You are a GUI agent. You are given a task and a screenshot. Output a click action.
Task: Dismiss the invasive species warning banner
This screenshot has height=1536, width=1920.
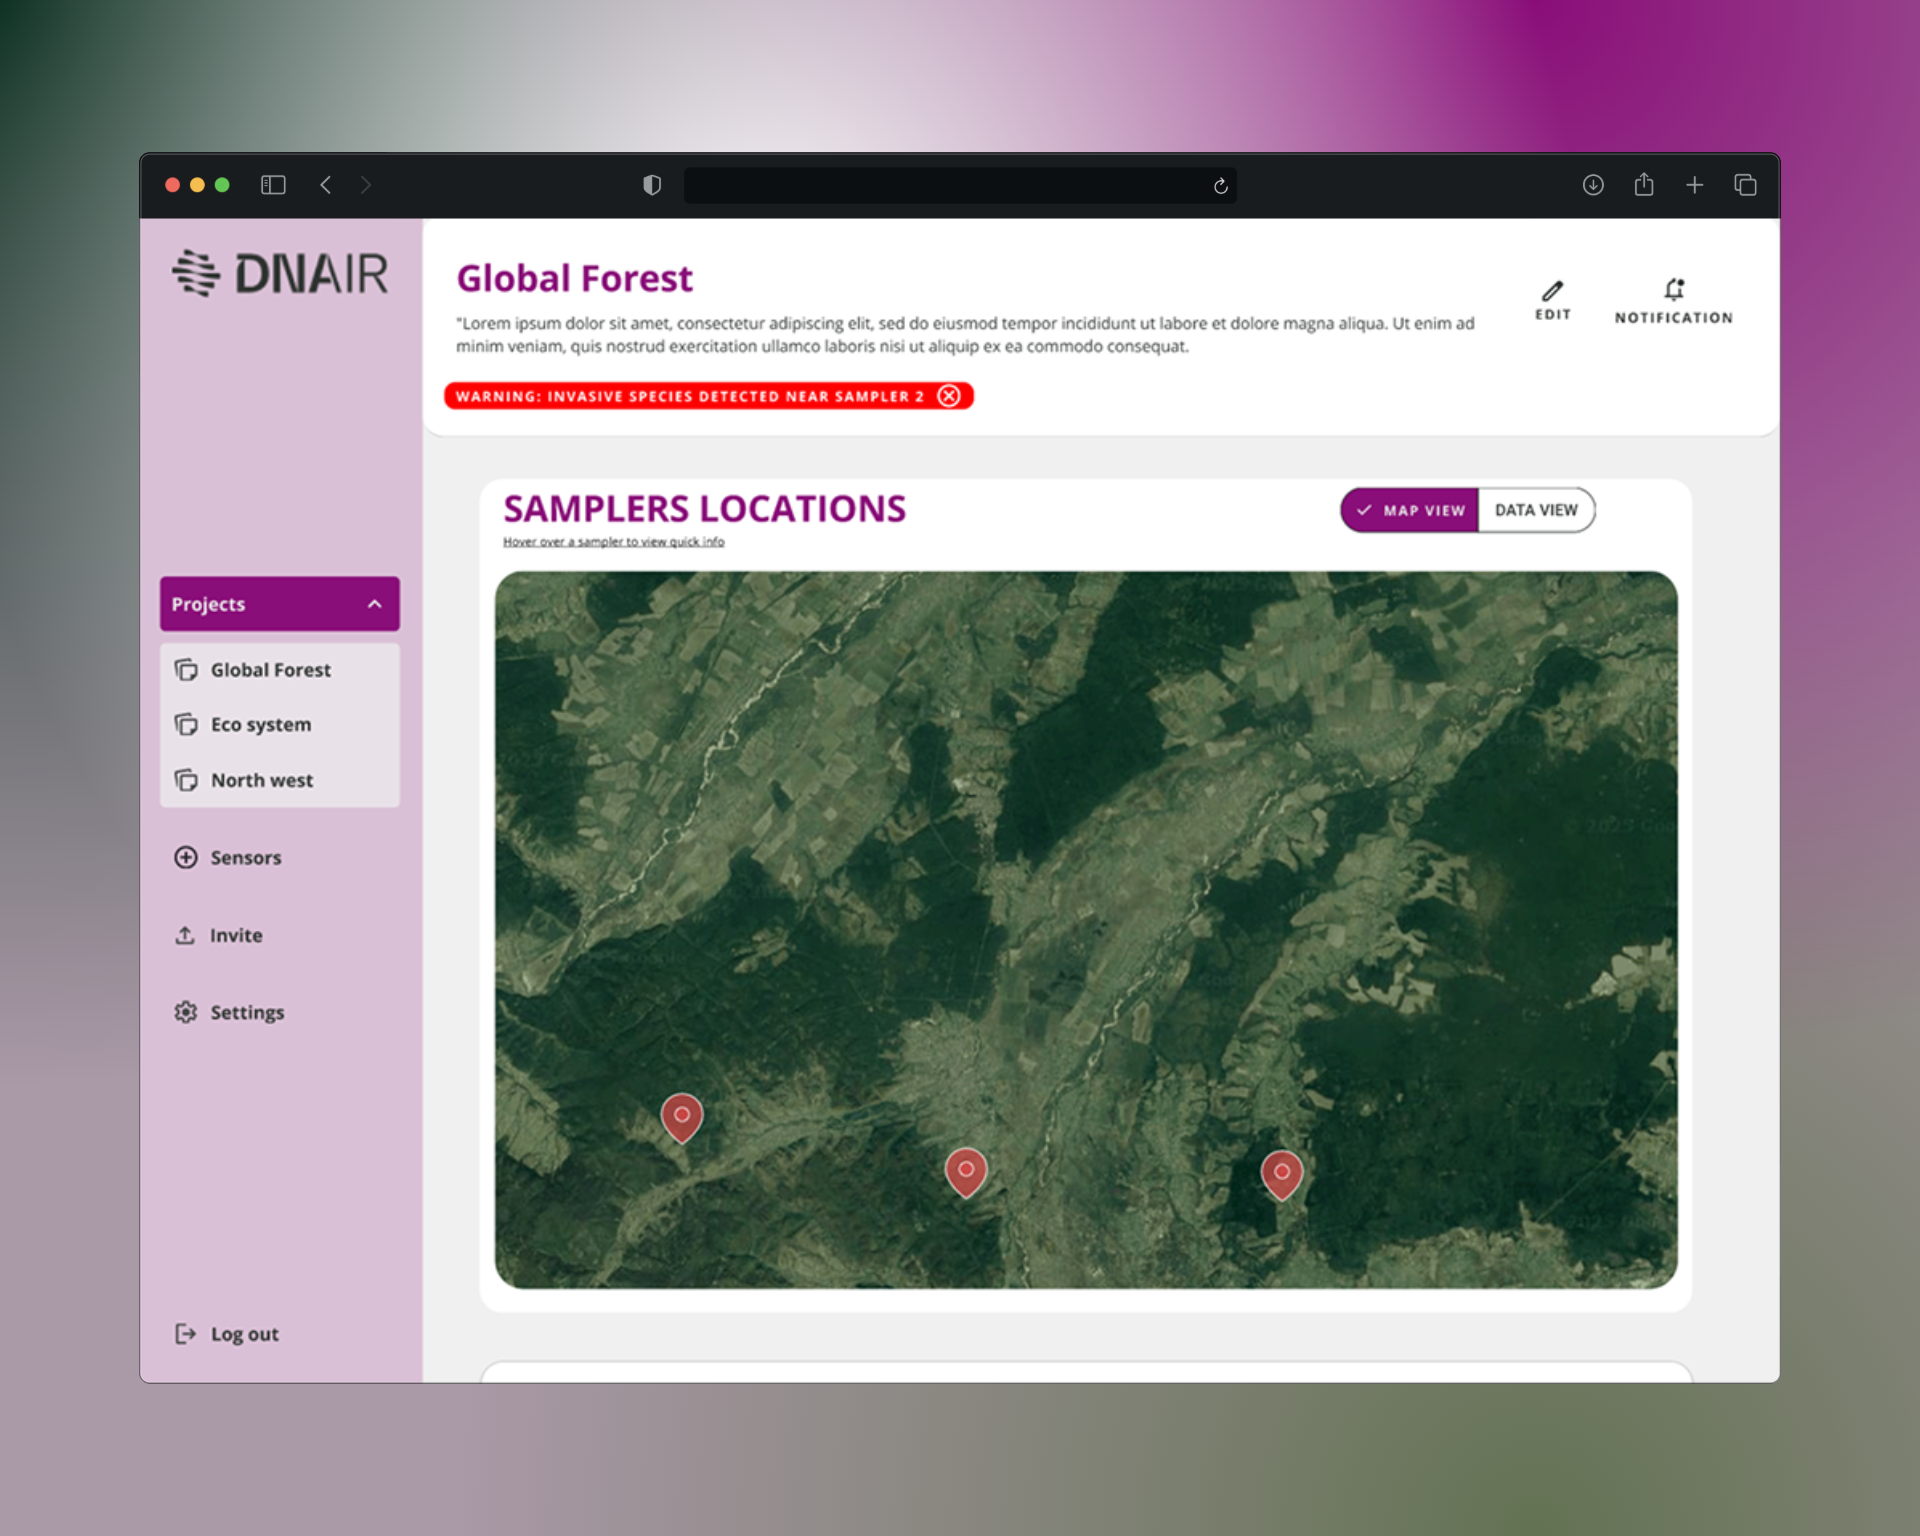click(x=949, y=396)
